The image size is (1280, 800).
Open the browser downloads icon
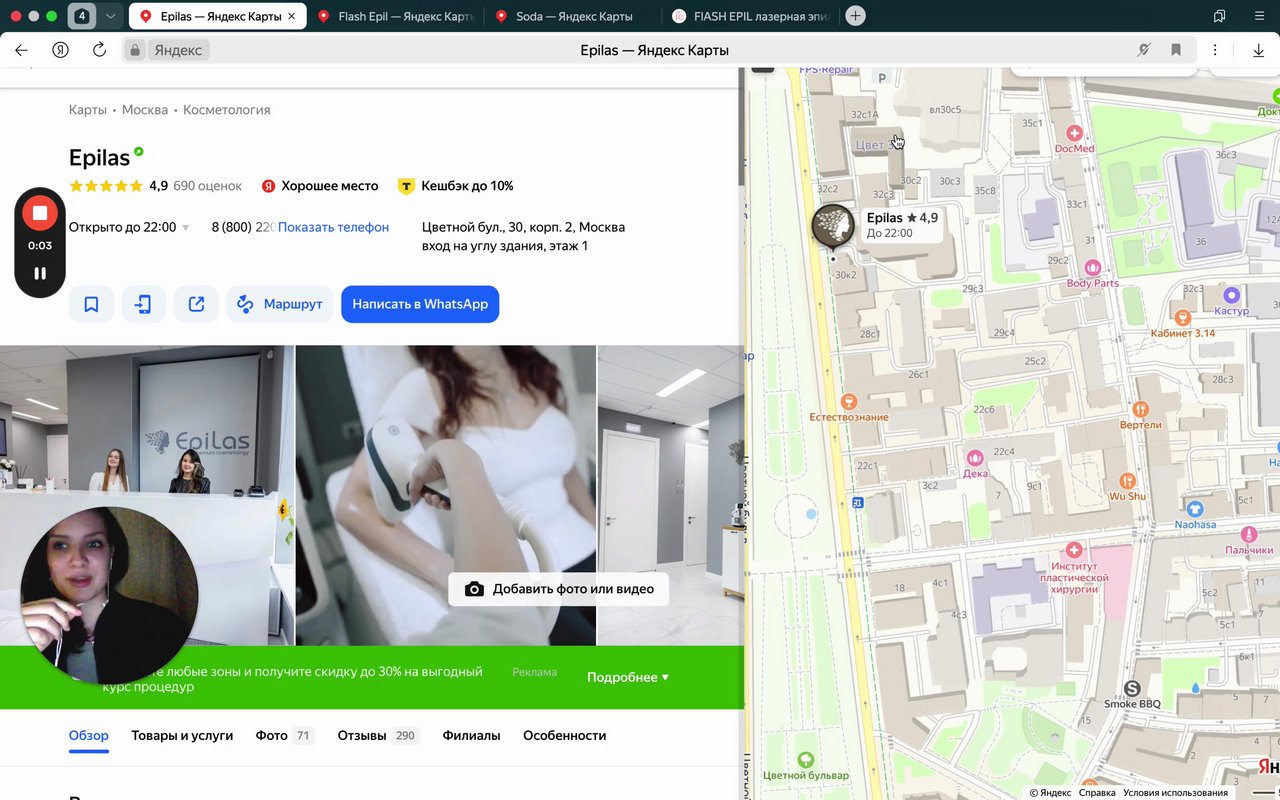pos(1258,50)
